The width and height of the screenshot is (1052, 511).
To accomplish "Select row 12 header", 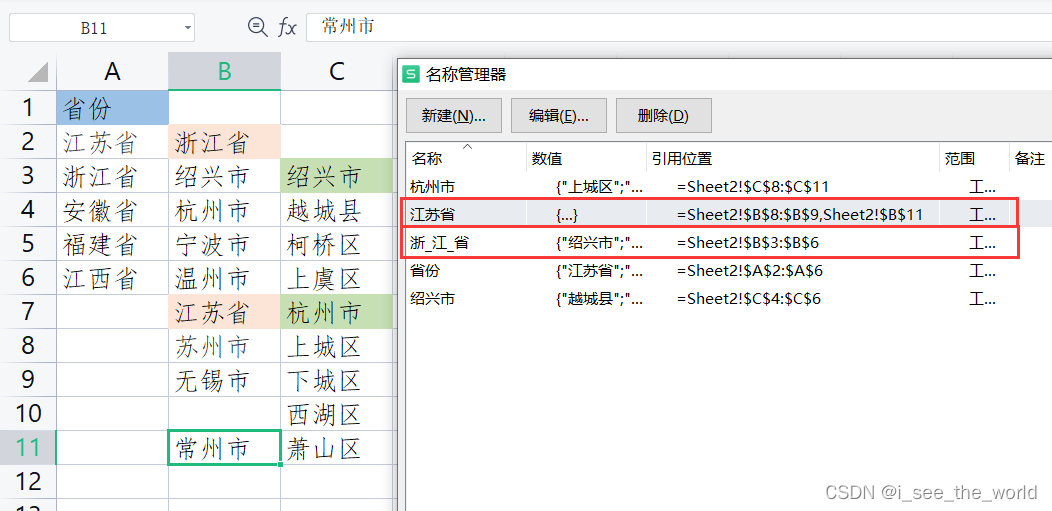I will [x=28, y=481].
